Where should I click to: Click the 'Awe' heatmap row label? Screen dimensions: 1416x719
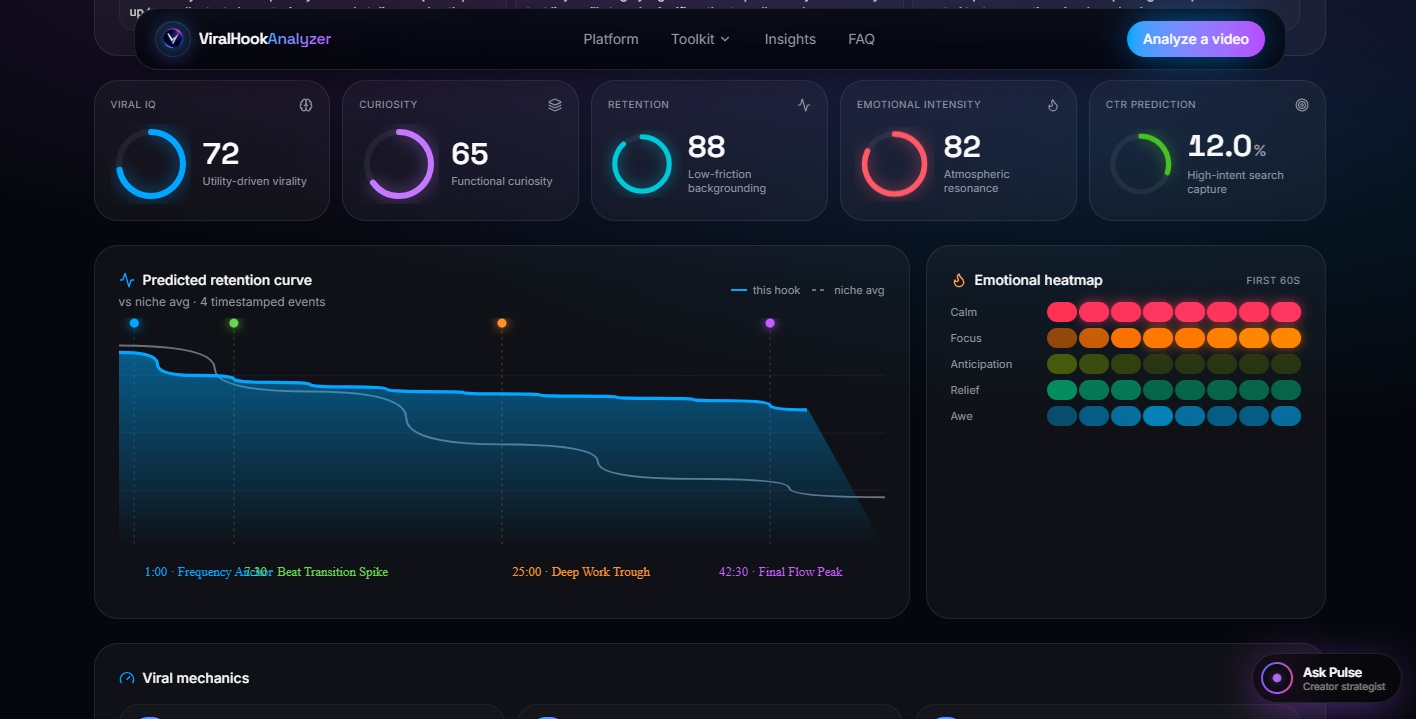tap(961, 416)
